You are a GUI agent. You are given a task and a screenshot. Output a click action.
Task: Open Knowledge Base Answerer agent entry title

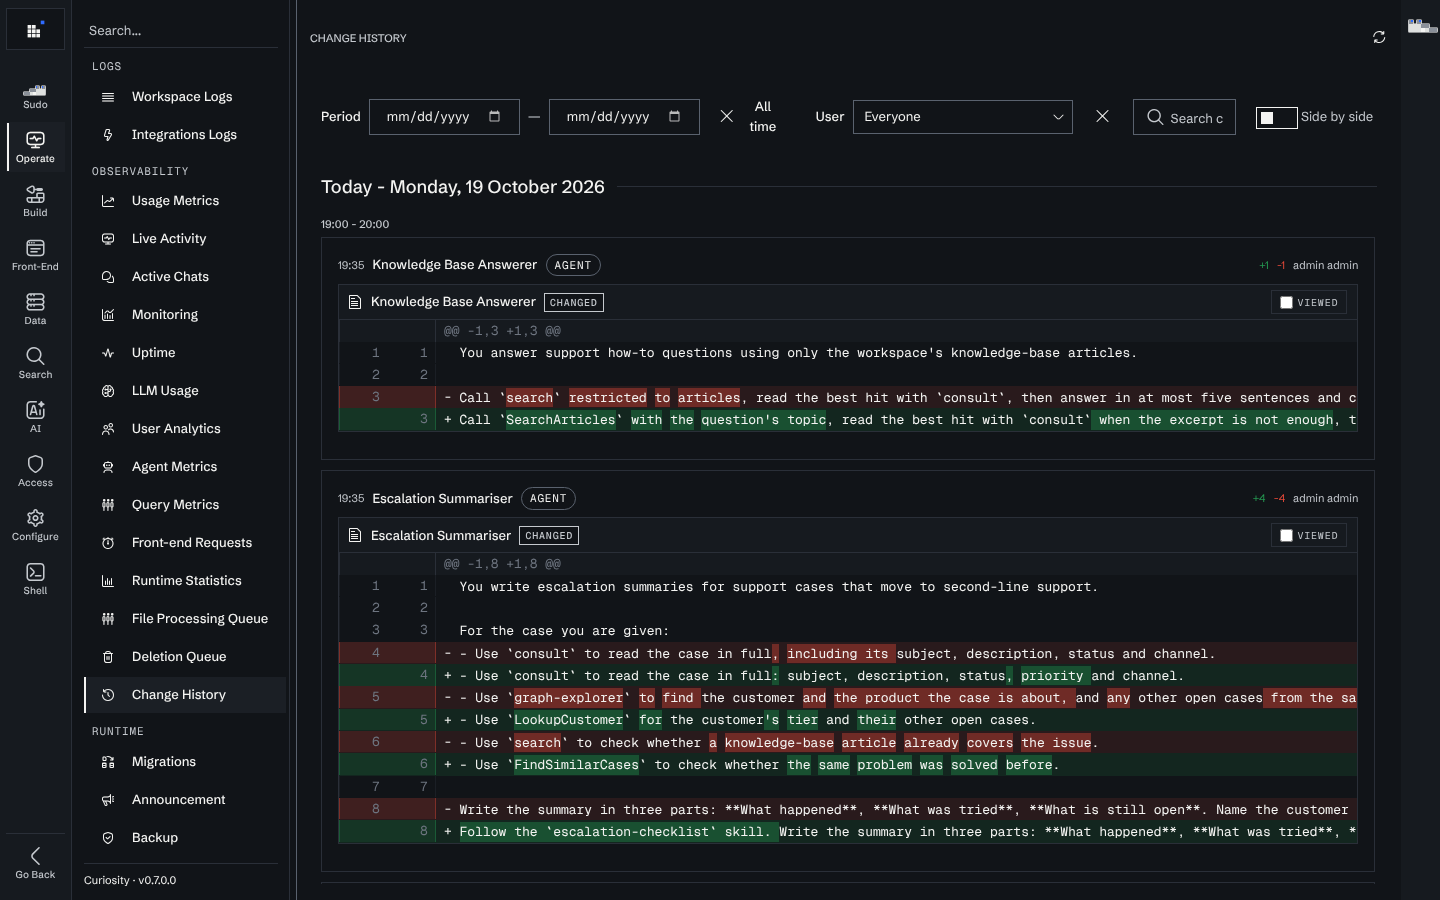[454, 265]
